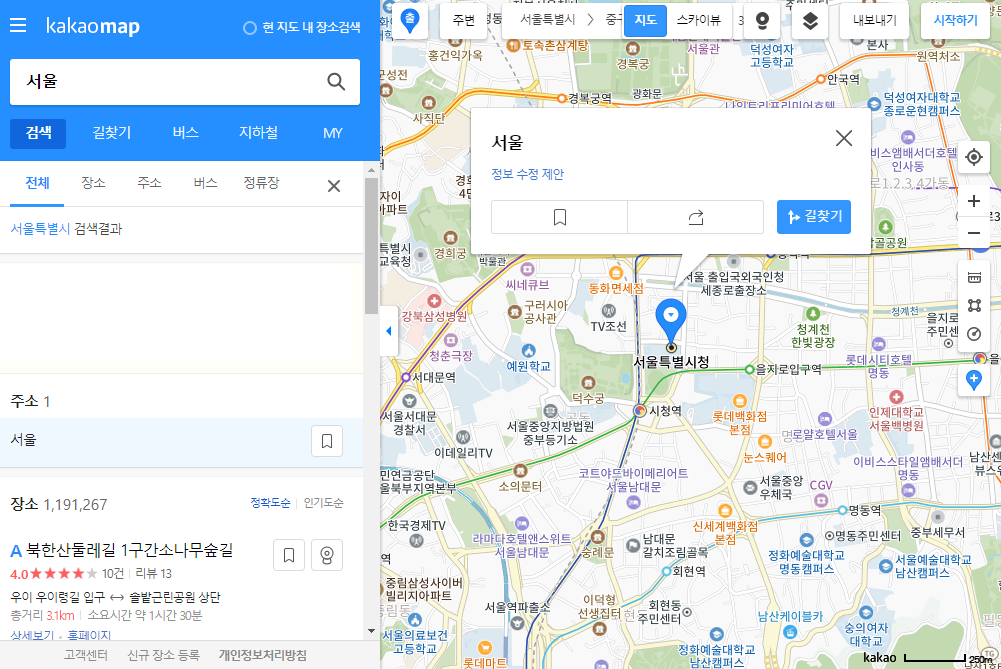This screenshot has height=669, width=1001.
Task: Open 서울특별시 region breadcrumb
Action: [548, 20]
